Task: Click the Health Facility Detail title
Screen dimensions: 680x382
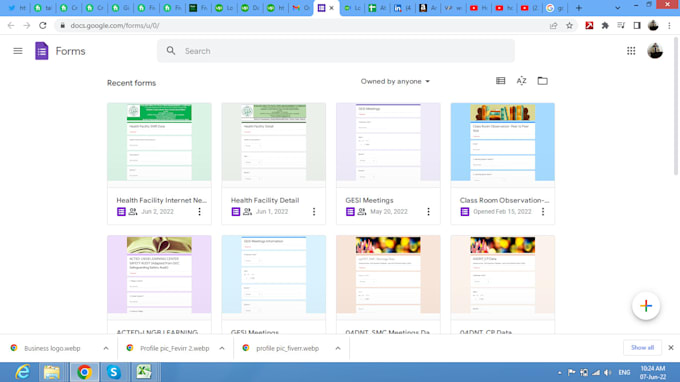Action: [x=265, y=200]
